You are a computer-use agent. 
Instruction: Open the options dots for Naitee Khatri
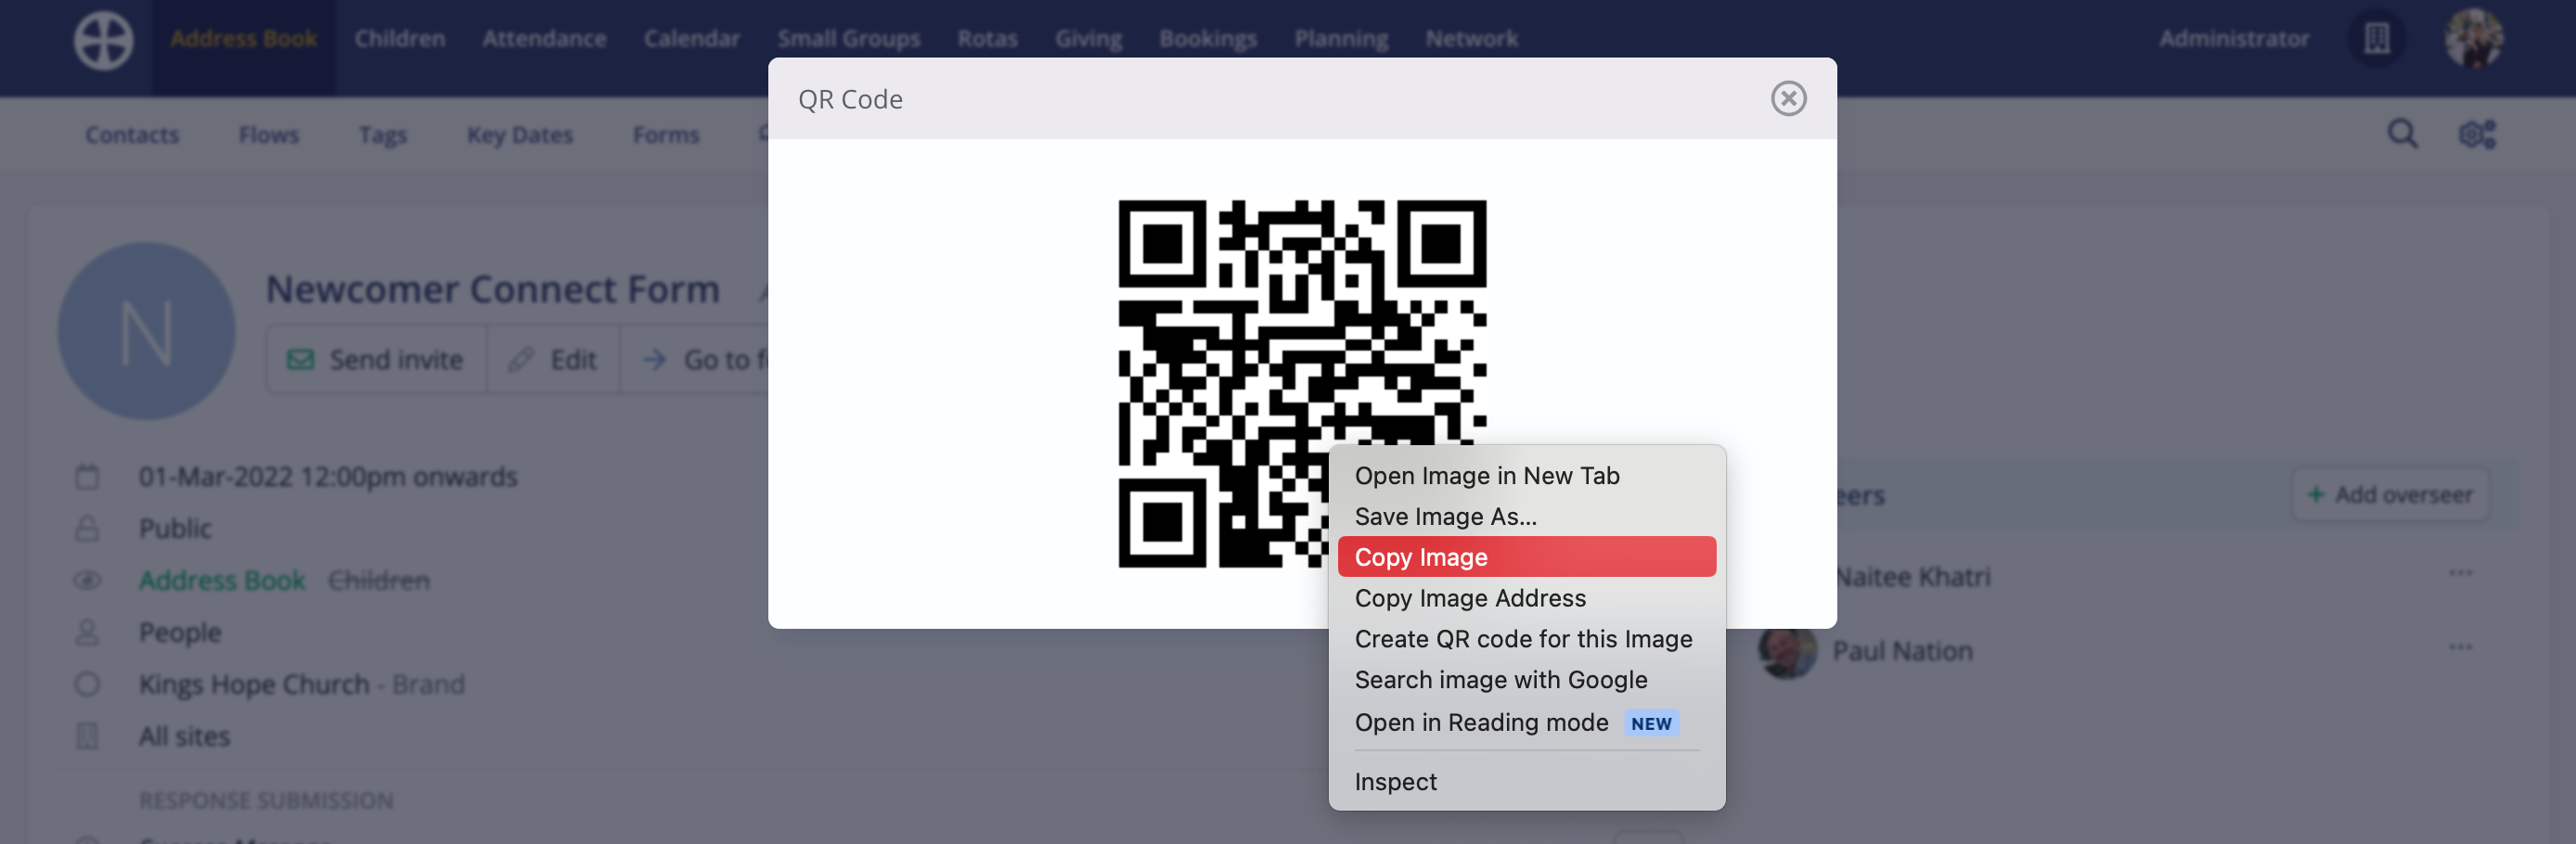point(2460,573)
